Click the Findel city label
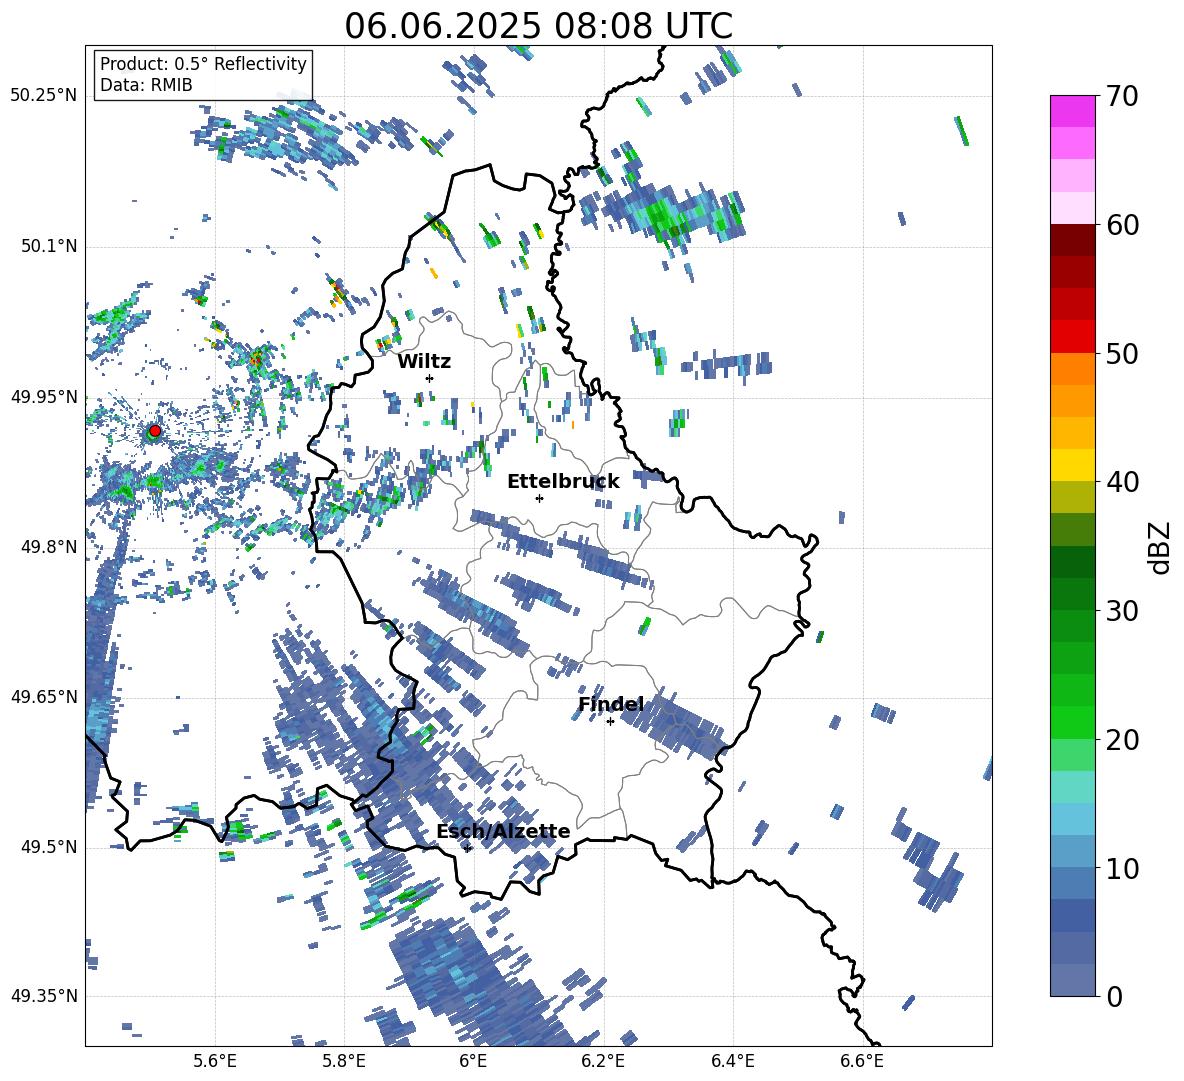Image resolution: width=1184 pixels, height=1081 pixels. [611, 704]
